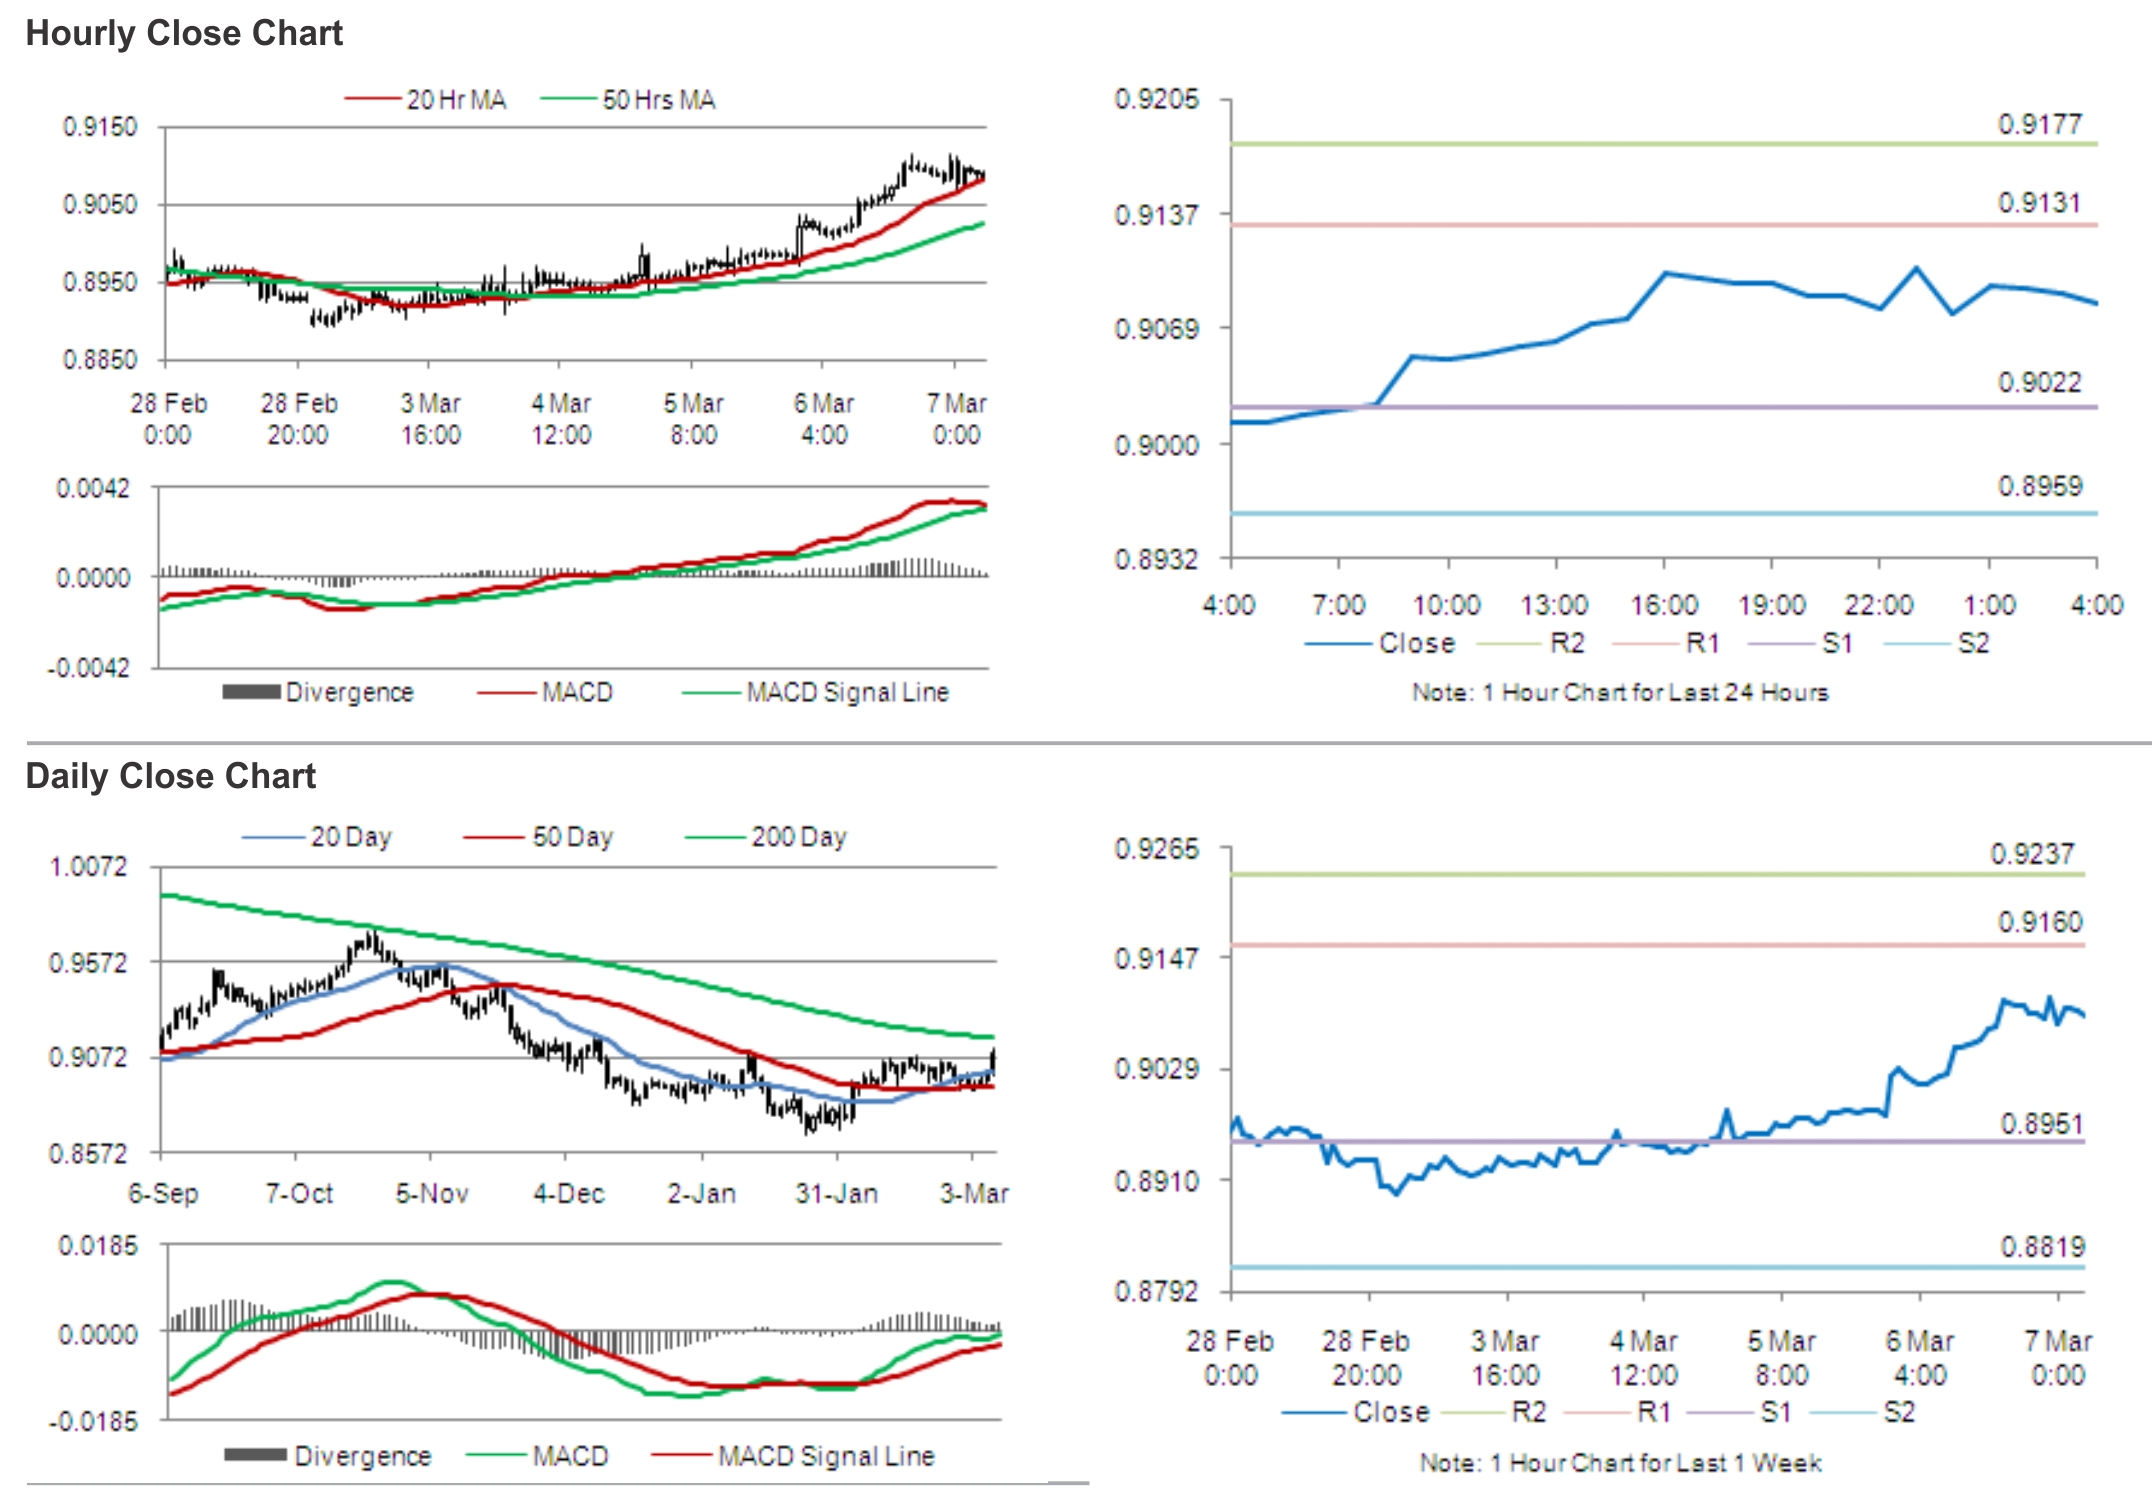Select the 'S1' legend in 24-hour chart
Image resolution: width=2152 pixels, height=1490 pixels.
pyautogui.click(x=1801, y=643)
